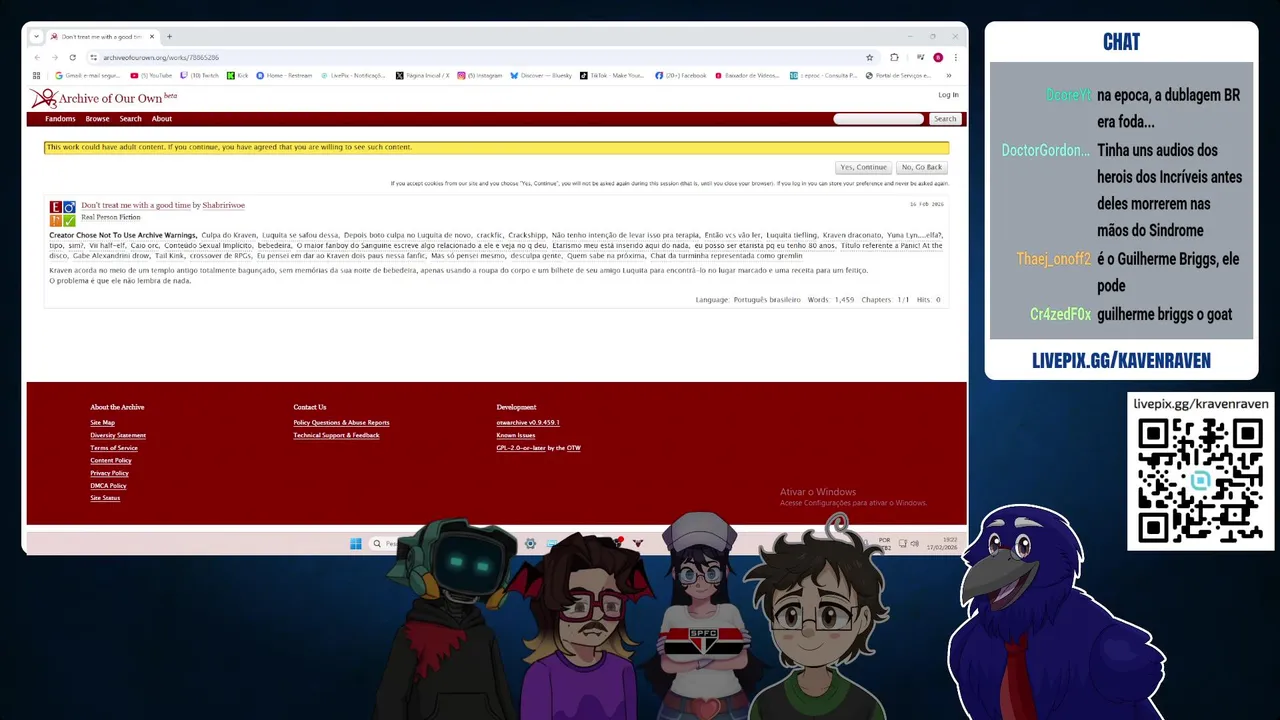The image size is (1280, 720).
Task: Open the Fandoms menu
Action: tap(60, 119)
